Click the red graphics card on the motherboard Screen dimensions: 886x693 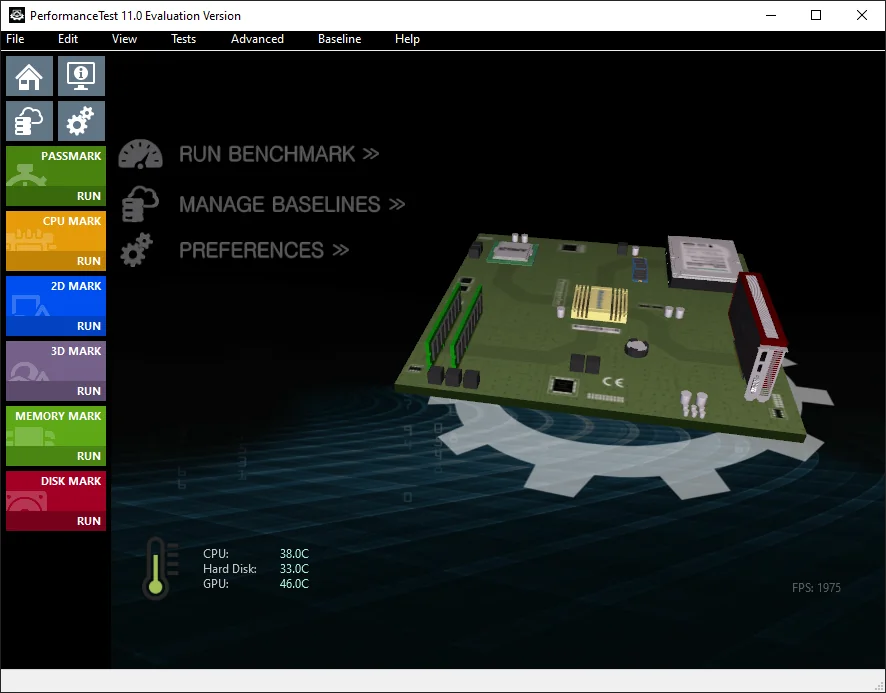(758, 336)
